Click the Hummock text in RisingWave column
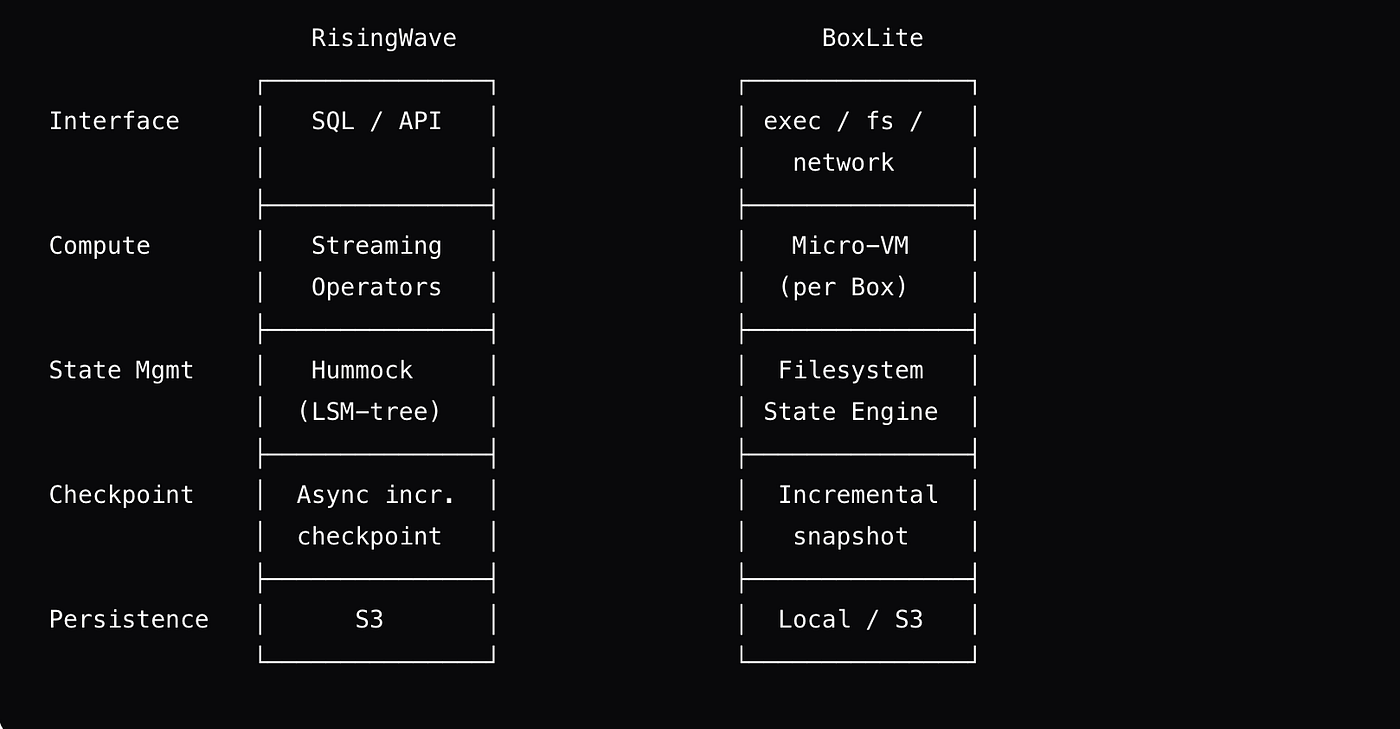This screenshot has width=1400, height=729. [x=362, y=370]
